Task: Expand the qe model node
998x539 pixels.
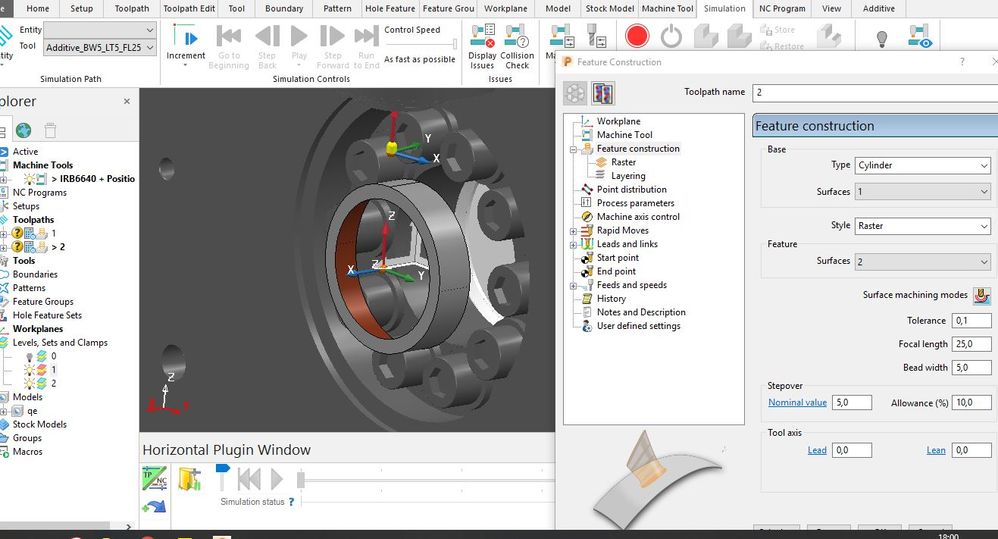Action: [x=4, y=411]
